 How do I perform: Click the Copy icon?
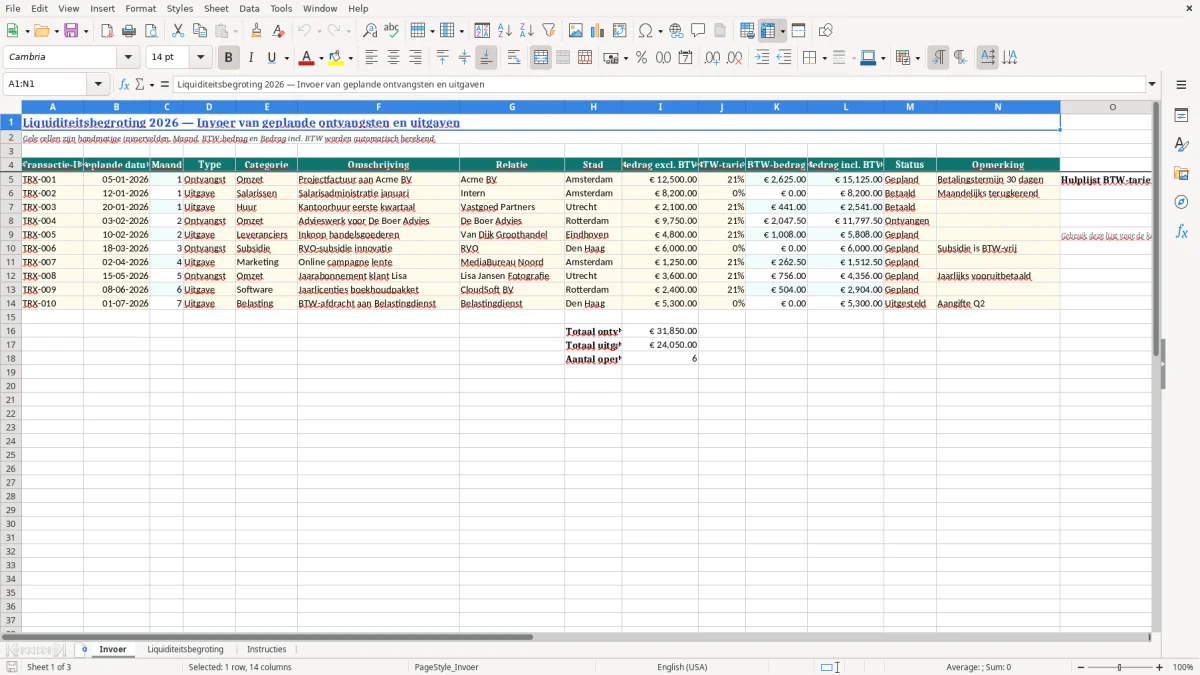(x=200, y=31)
